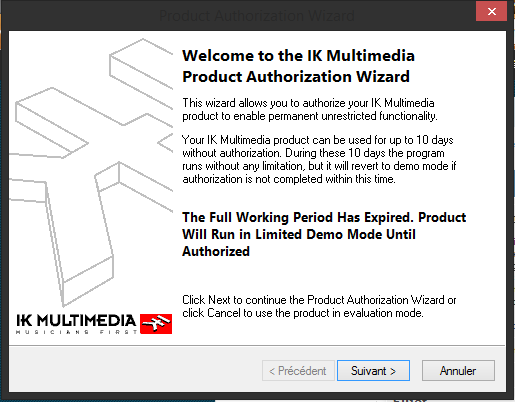Click the Musicians First tagline
Viewport: 515px width, 402px height.
pyautogui.click(x=77, y=332)
